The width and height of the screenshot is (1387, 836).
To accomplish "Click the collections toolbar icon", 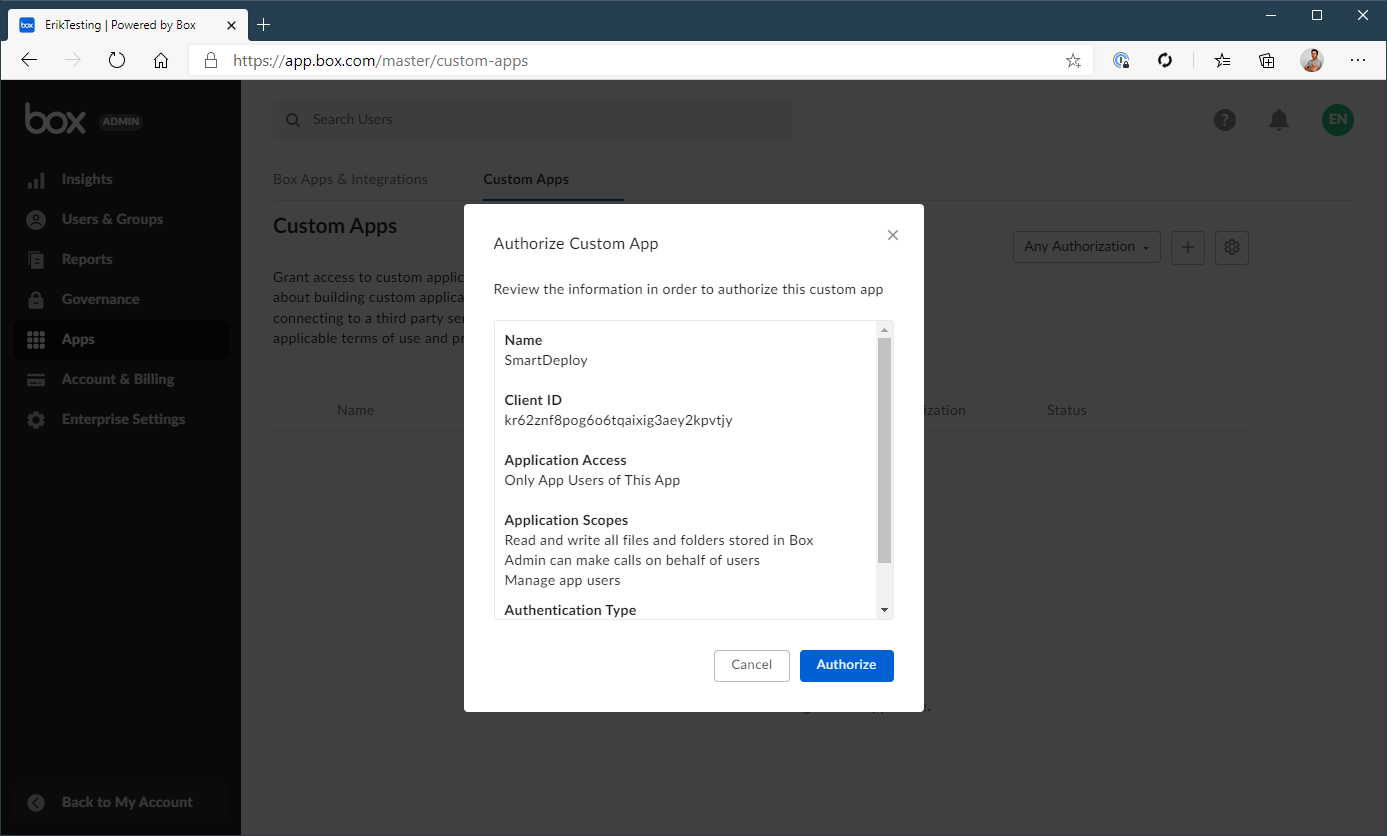I will click(x=1267, y=60).
